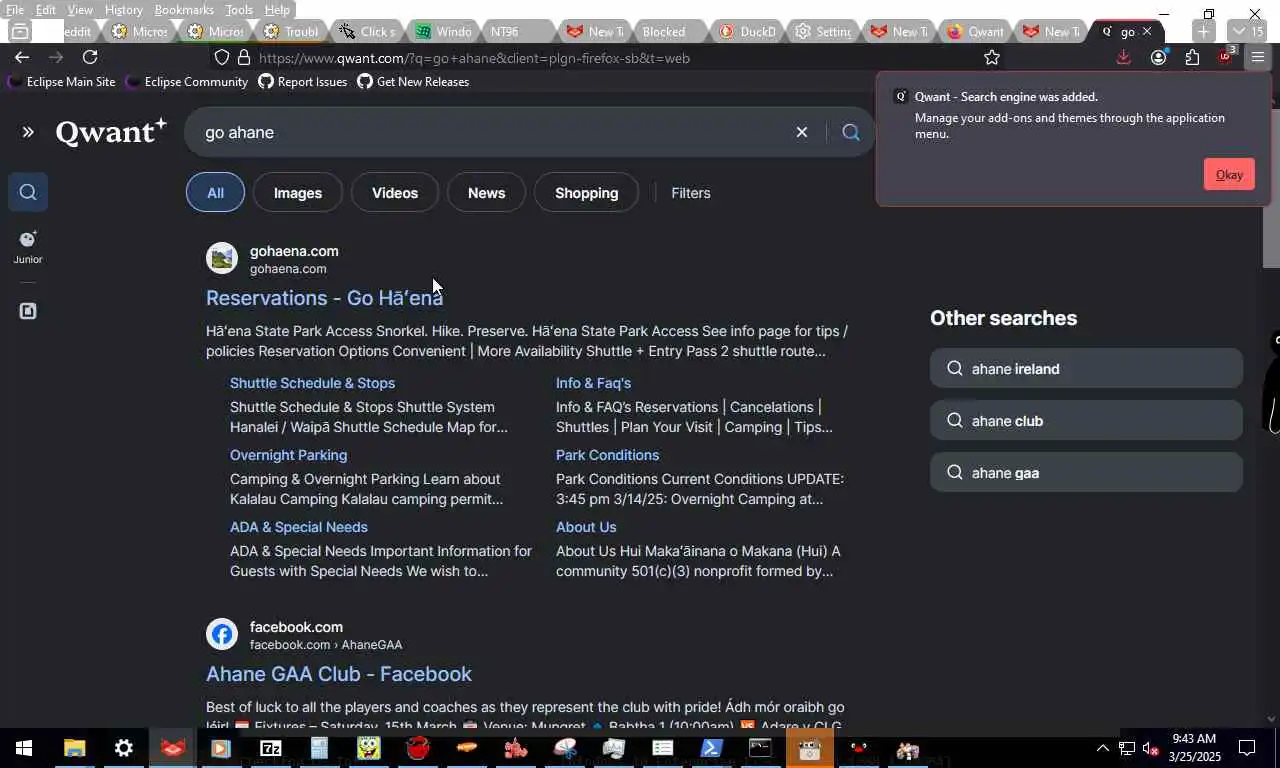Click the Qwant logo
This screenshot has width=1280, height=768.
[x=111, y=132]
